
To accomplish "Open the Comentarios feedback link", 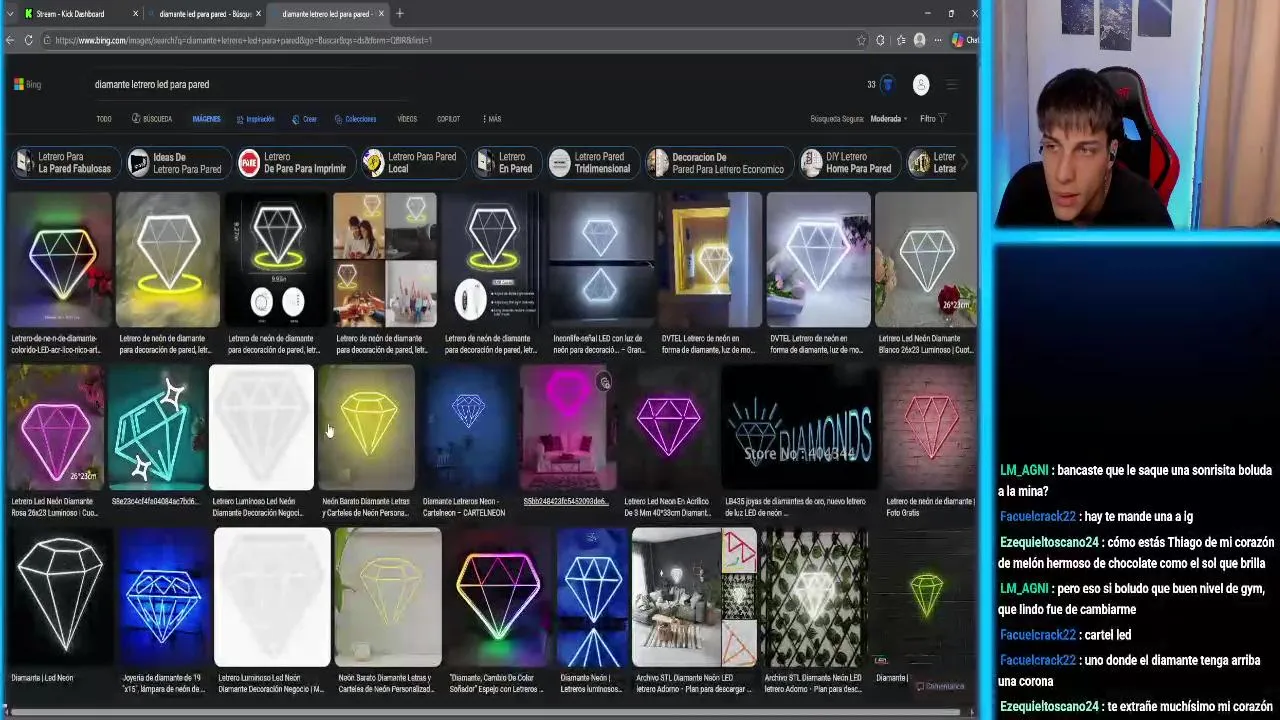I will [941, 686].
